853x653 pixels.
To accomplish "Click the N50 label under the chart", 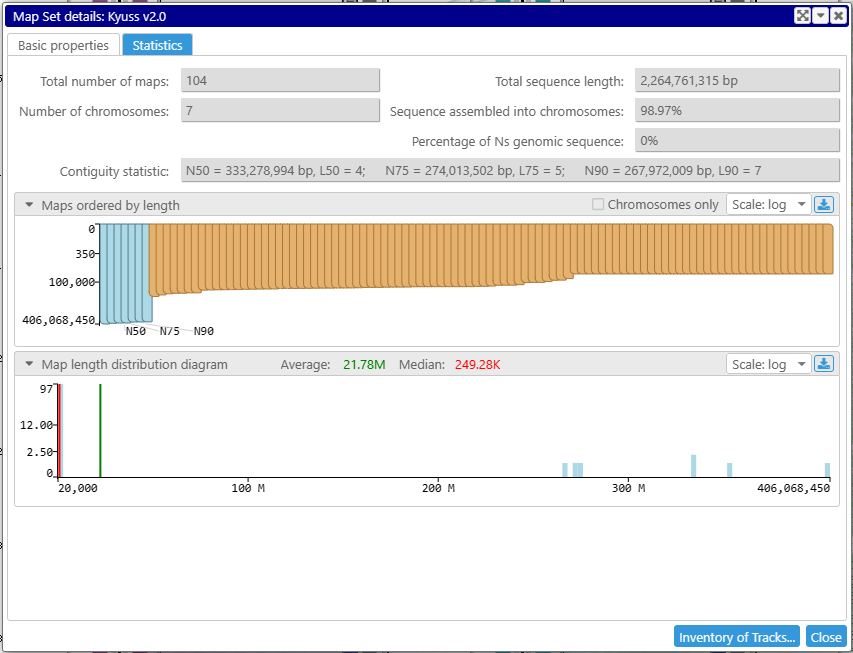I will (135, 331).
